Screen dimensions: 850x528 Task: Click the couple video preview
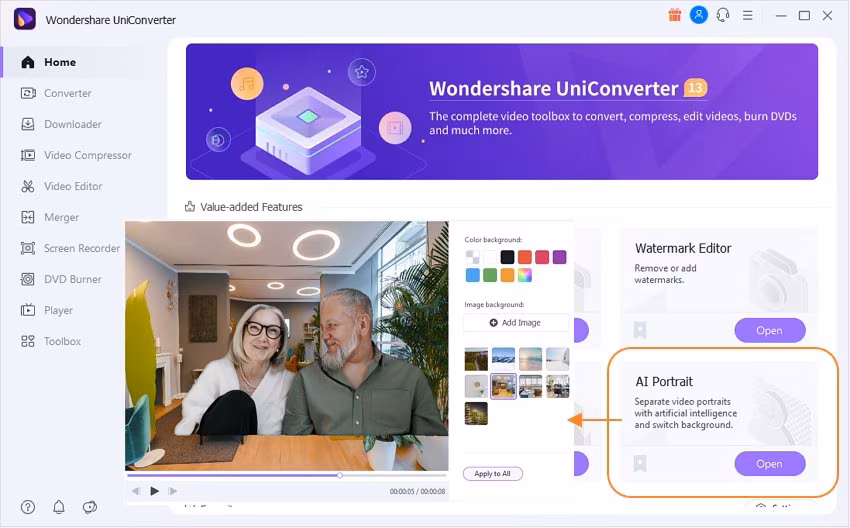tap(287, 345)
